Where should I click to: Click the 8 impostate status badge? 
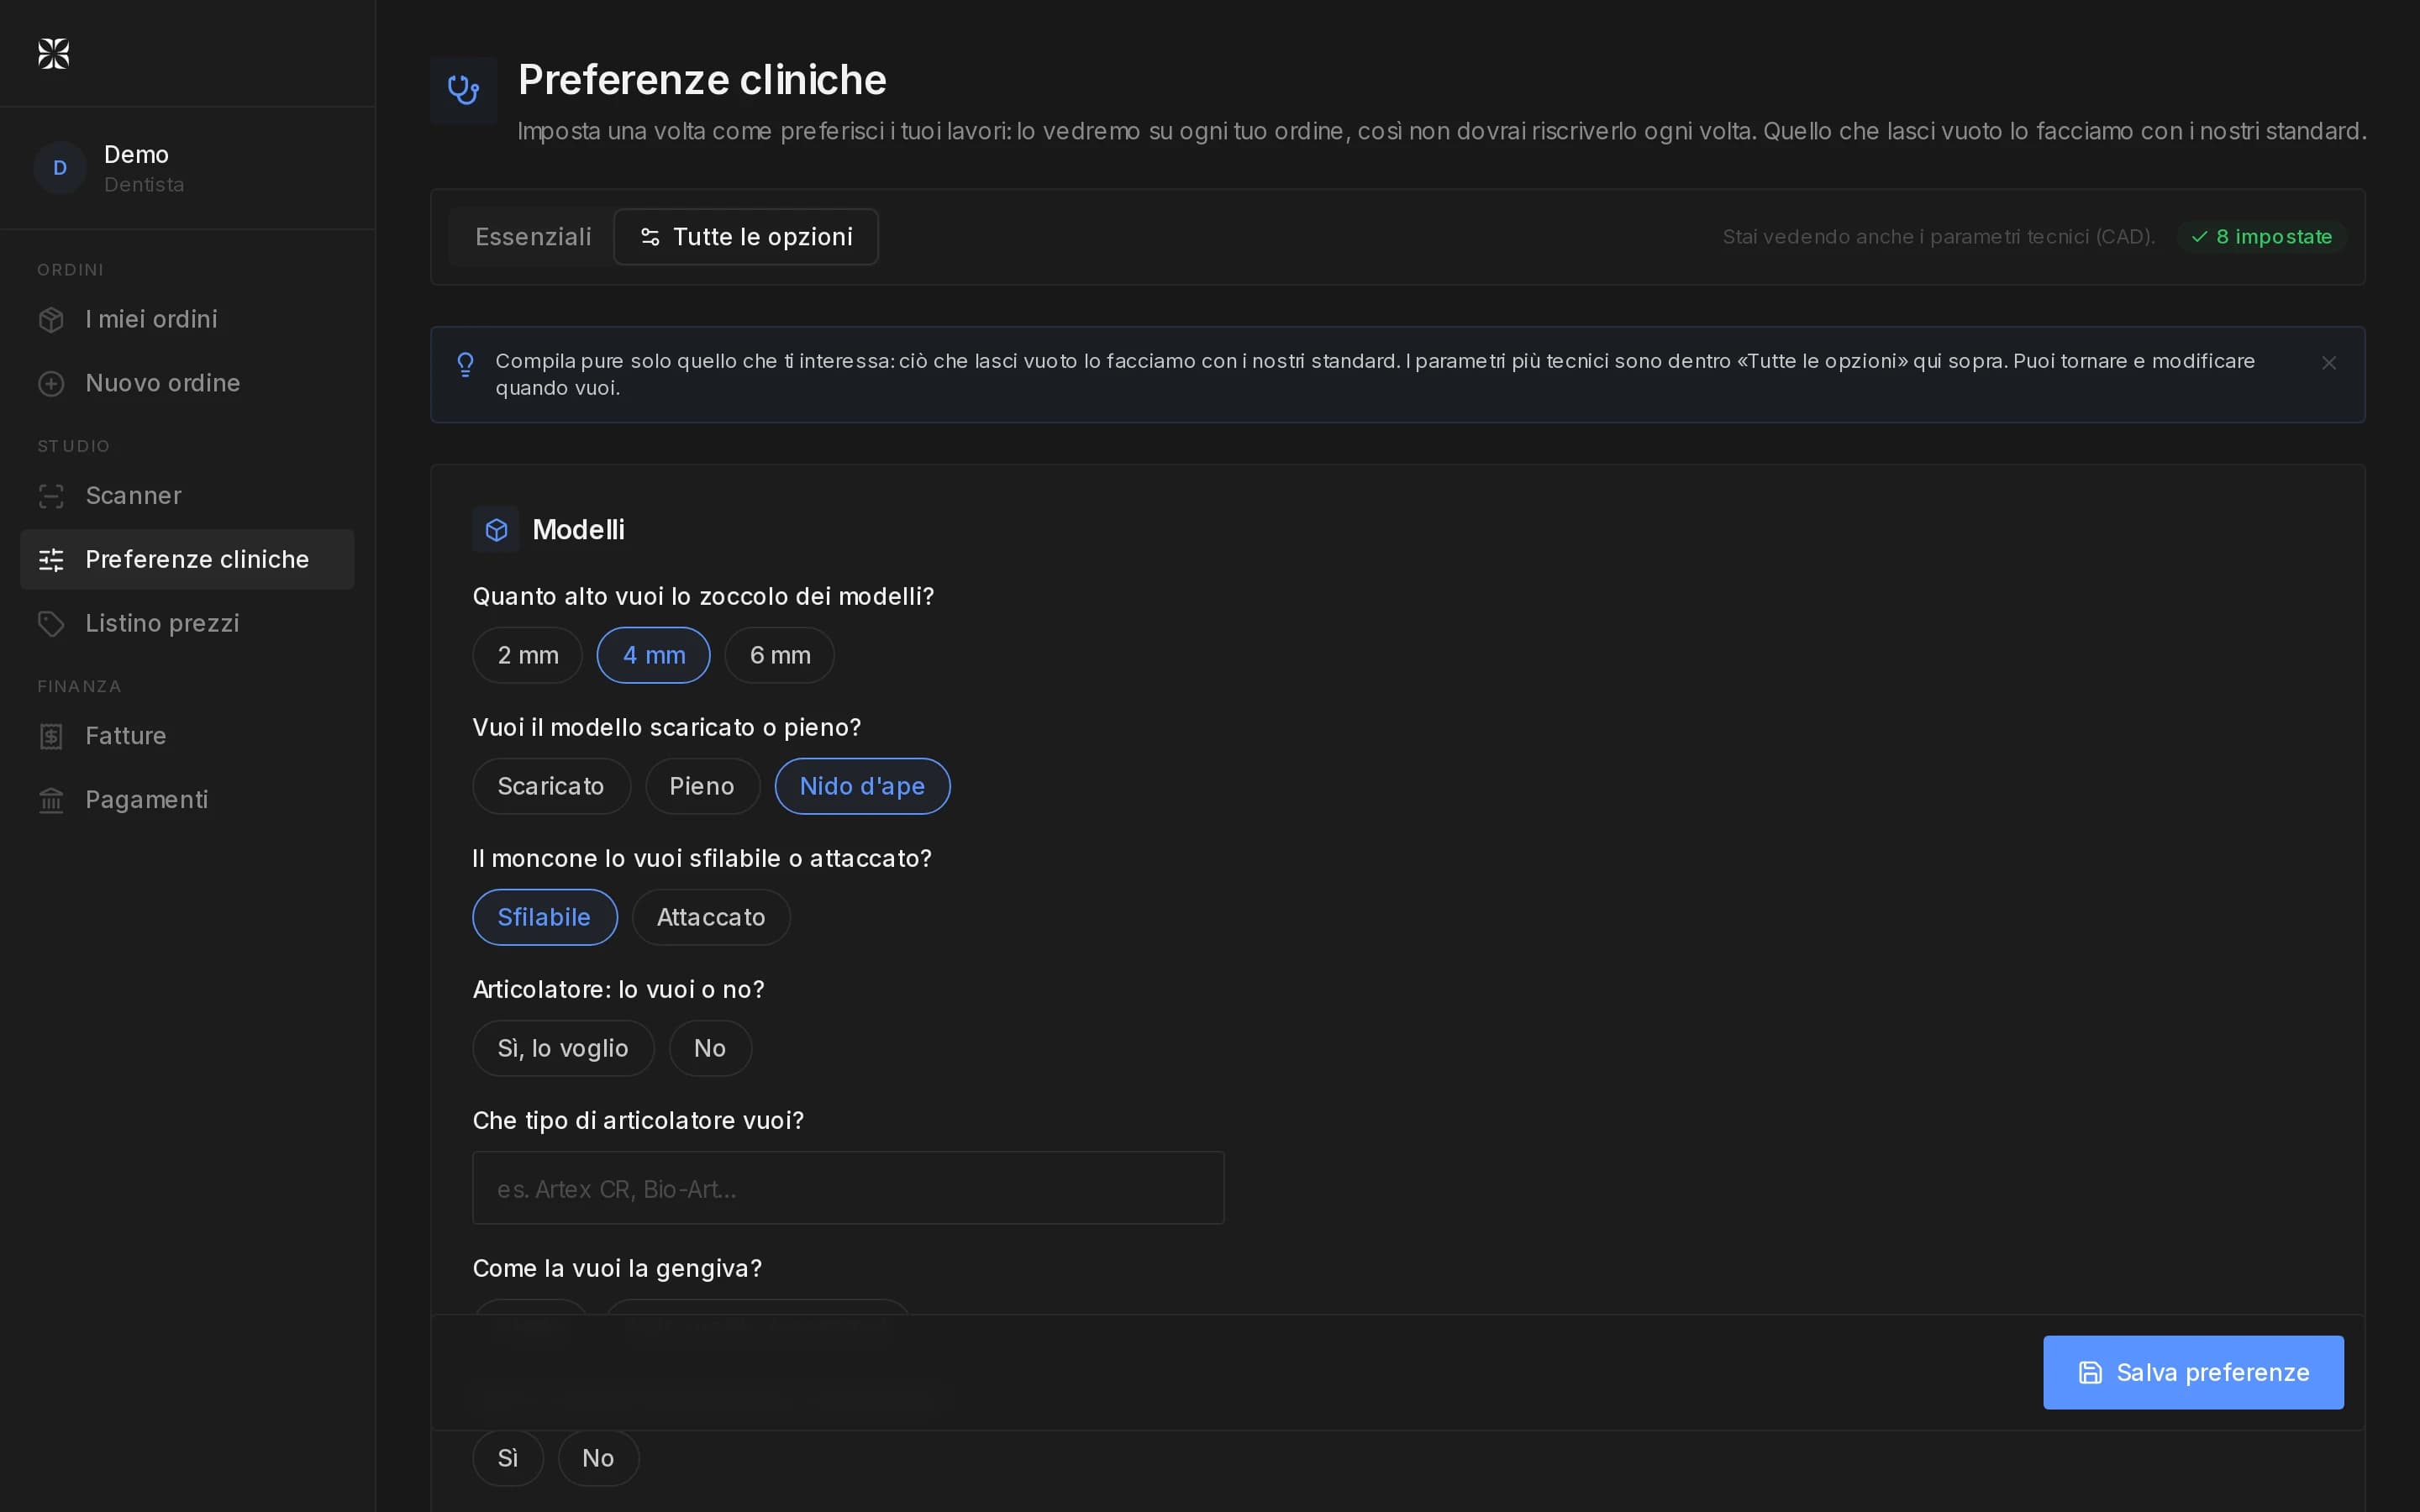pos(2261,237)
